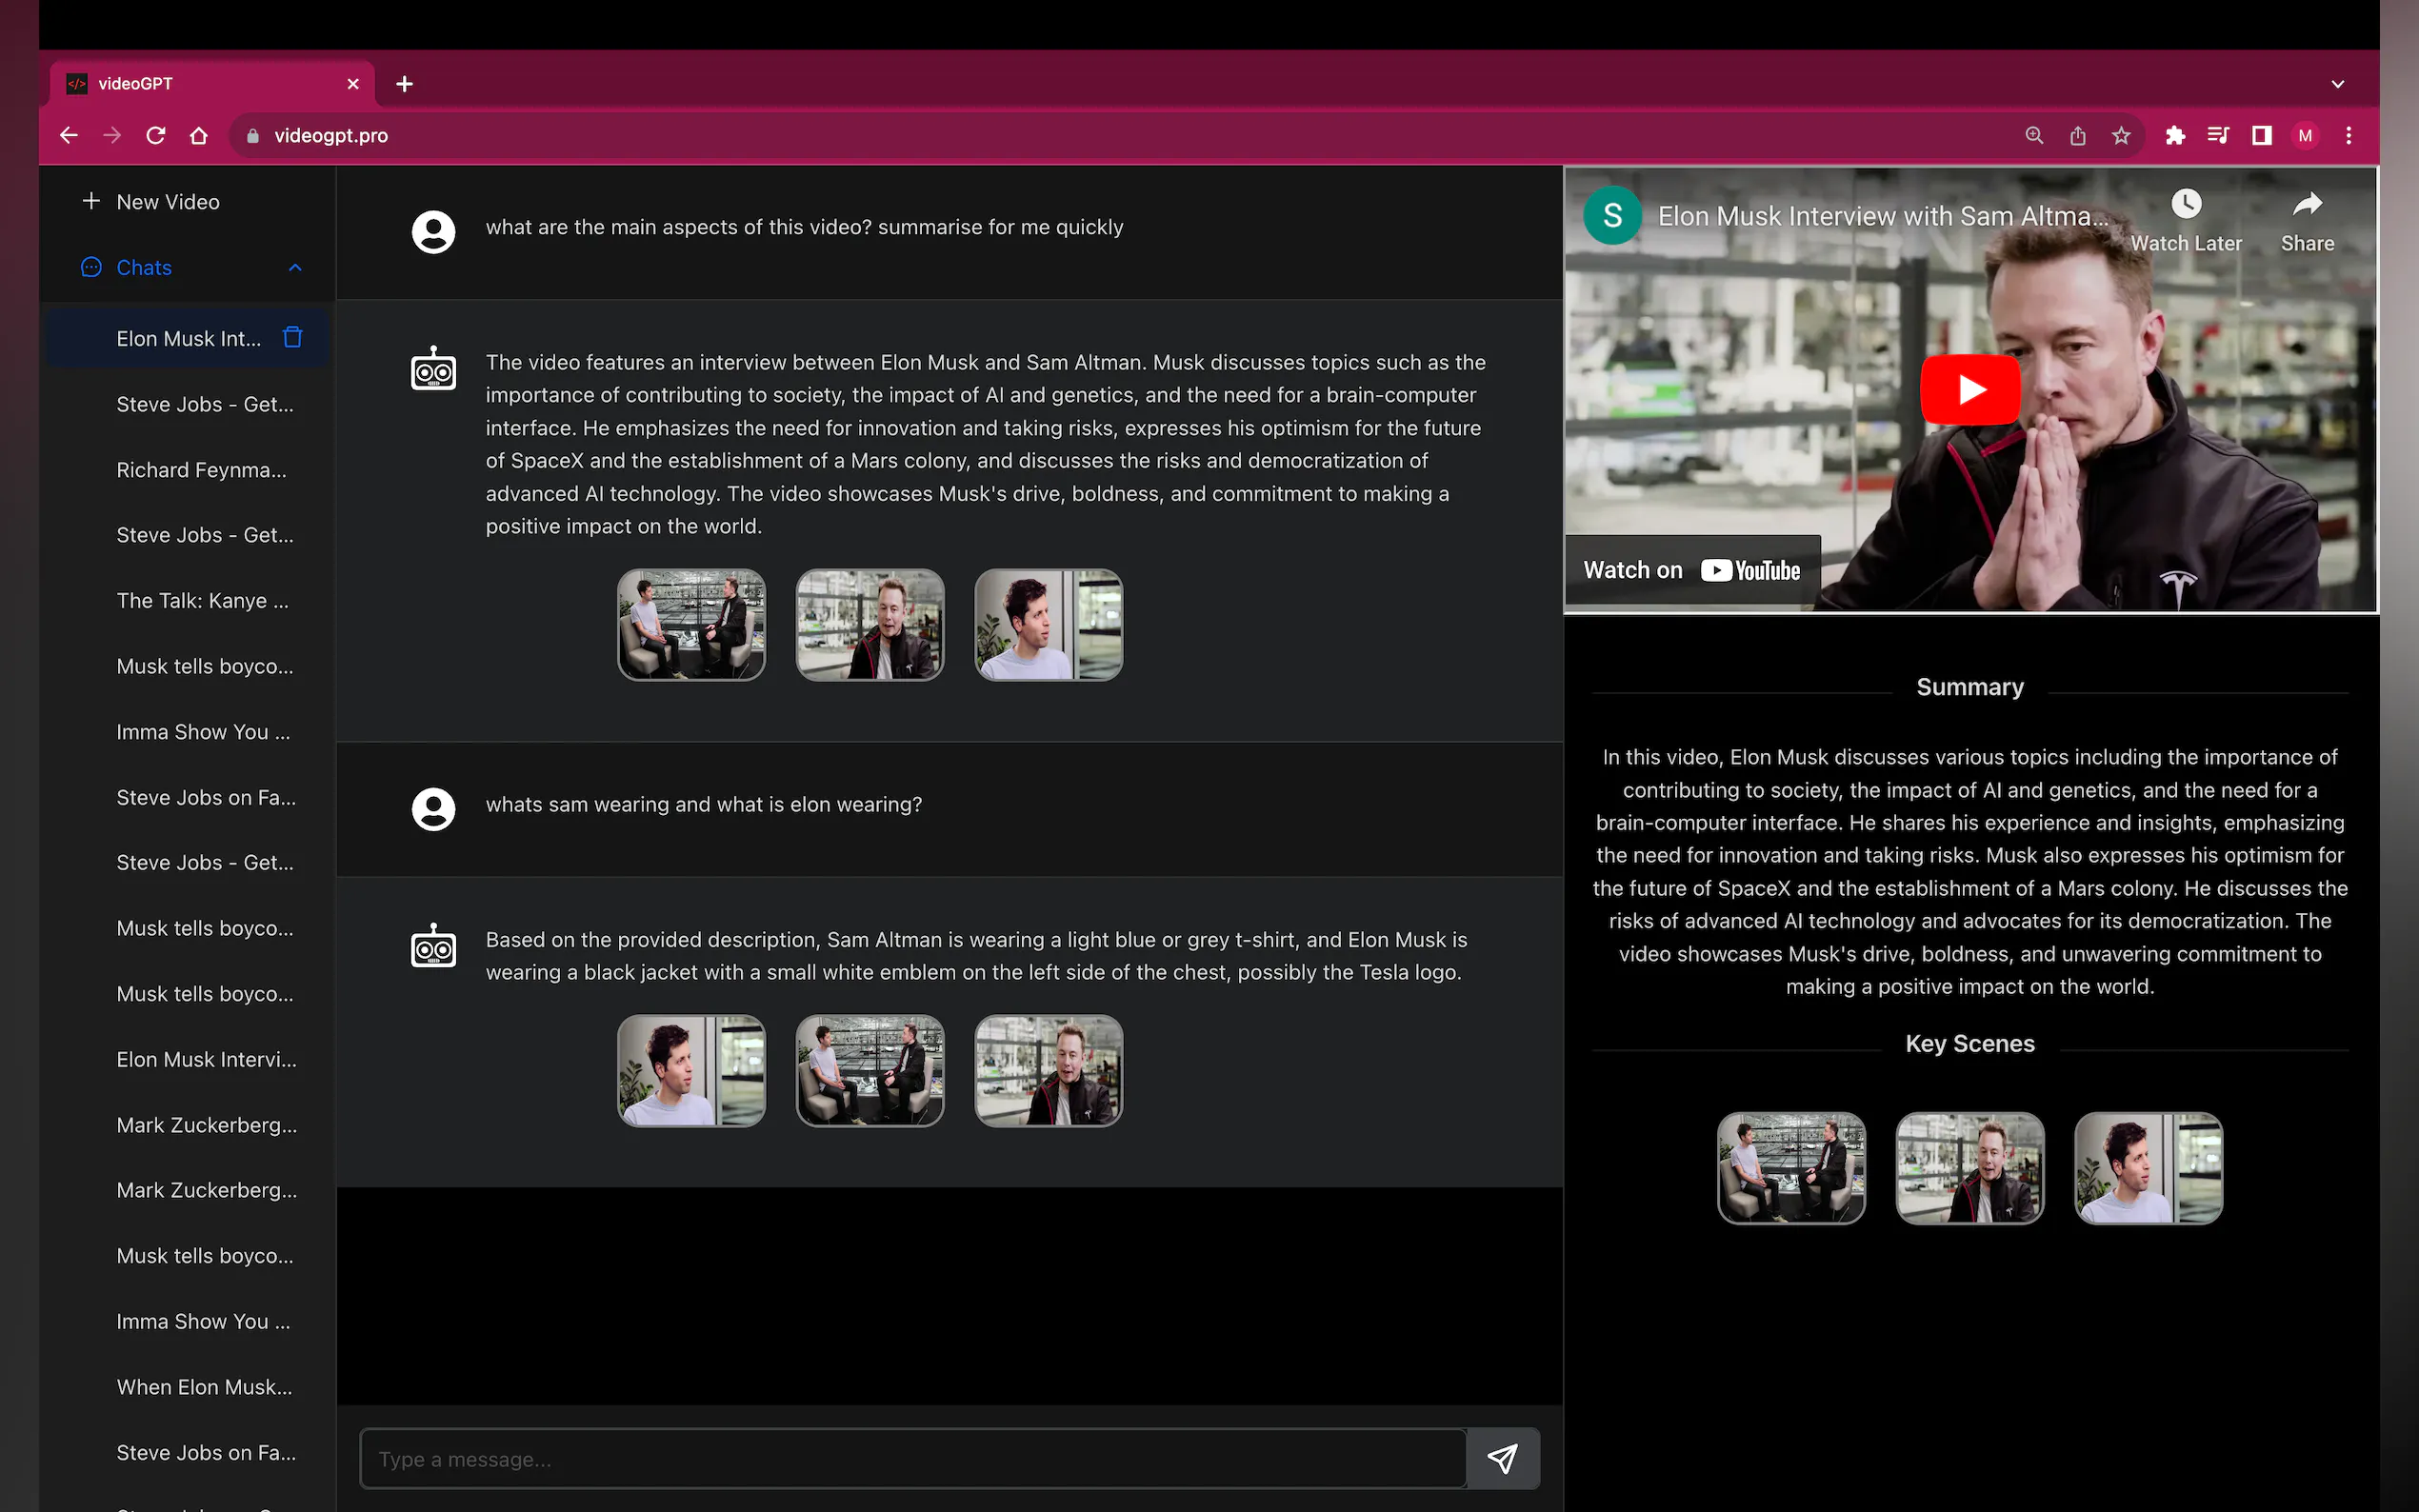The image size is (2419, 1512).
Task: Collapse the Chats section chevron
Action: (295, 268)
